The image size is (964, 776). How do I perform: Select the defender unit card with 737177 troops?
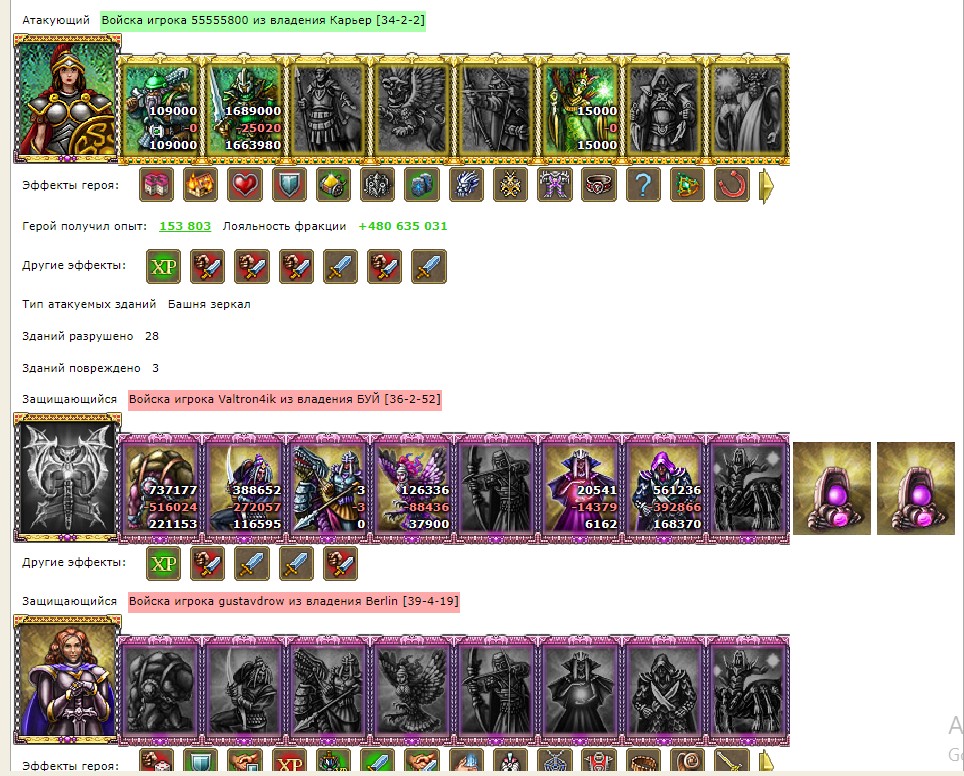point(160,489)
